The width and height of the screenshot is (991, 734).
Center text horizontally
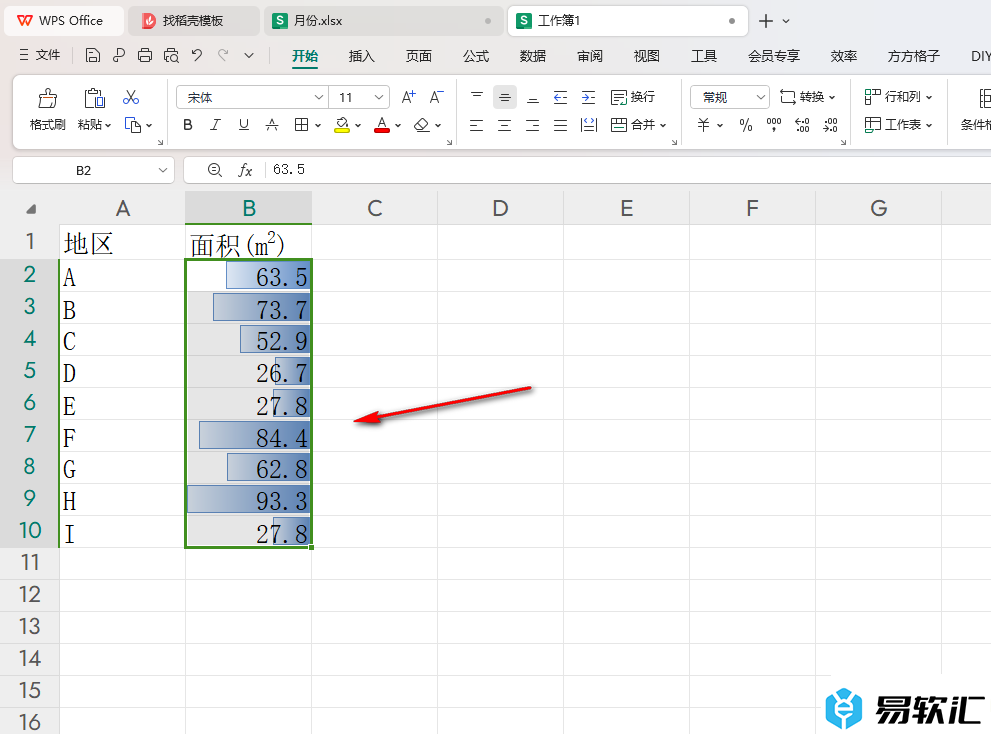pyautogui.click(x=504, y=125)
